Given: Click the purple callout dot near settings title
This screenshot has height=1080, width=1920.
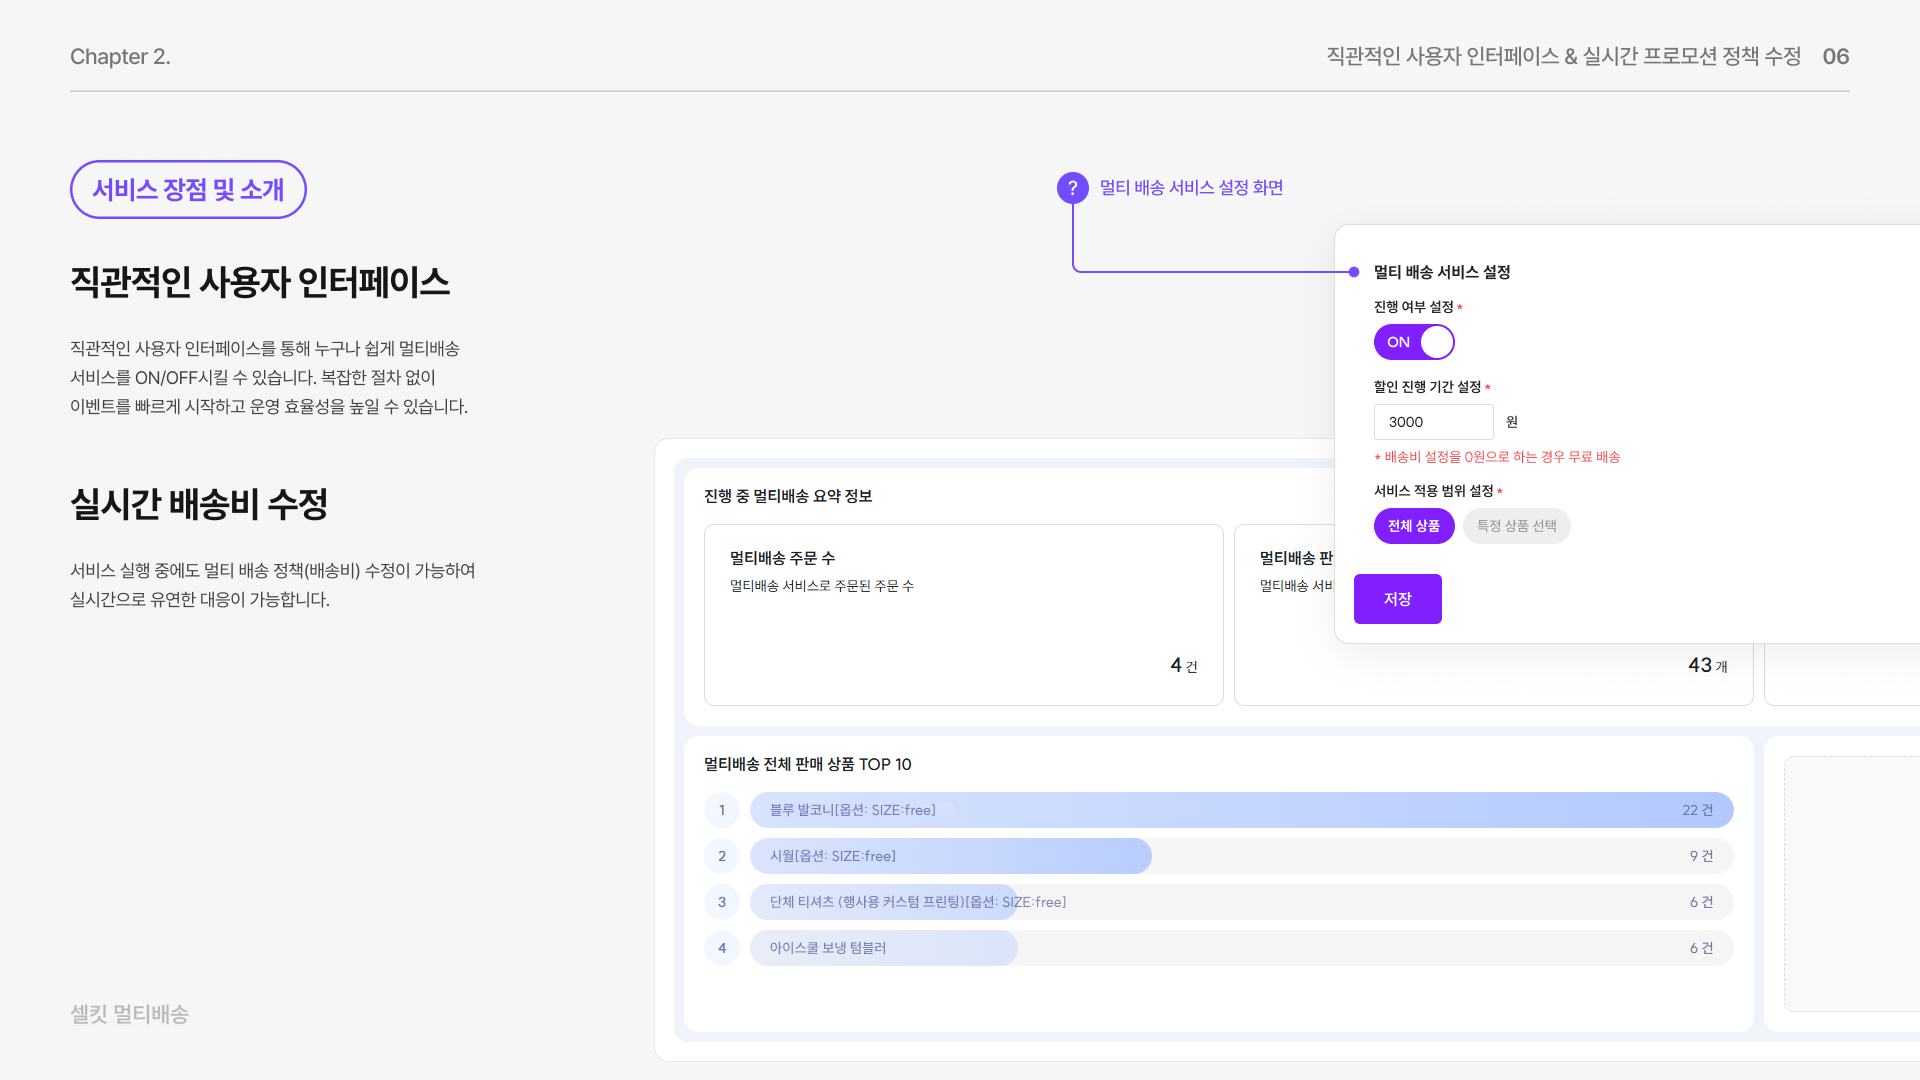Looking at the screenshot, I should (x=1354, y=272).
